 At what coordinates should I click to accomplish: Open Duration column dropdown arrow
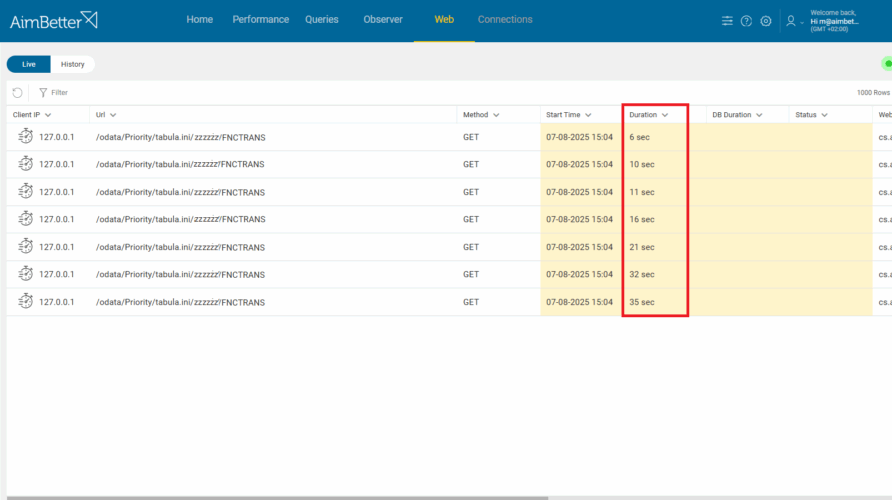(665, 115)
